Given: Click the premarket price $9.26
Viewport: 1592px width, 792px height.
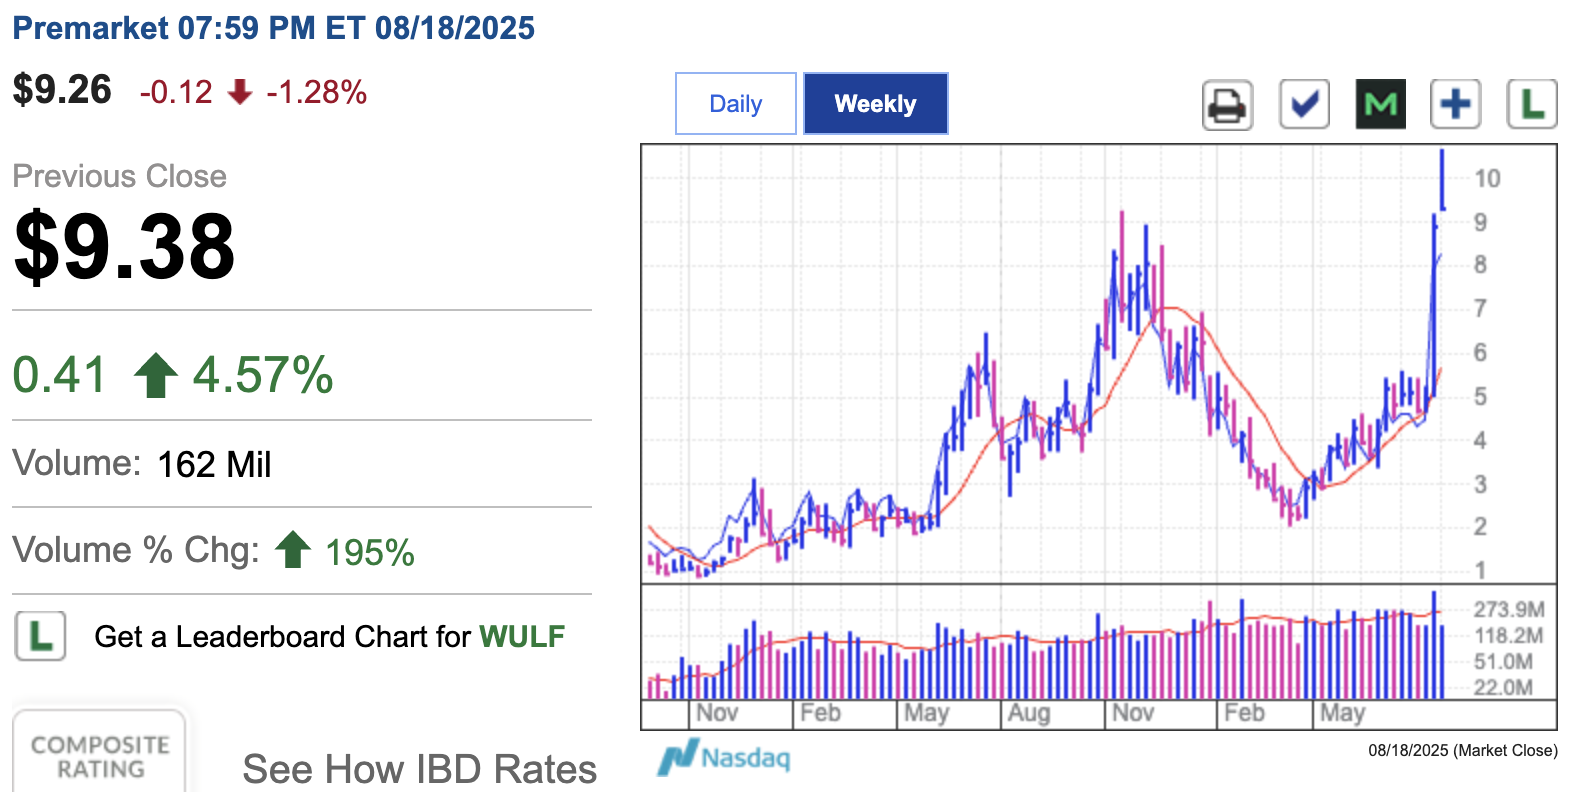Looking at the screenshot, I should [62, 90].
